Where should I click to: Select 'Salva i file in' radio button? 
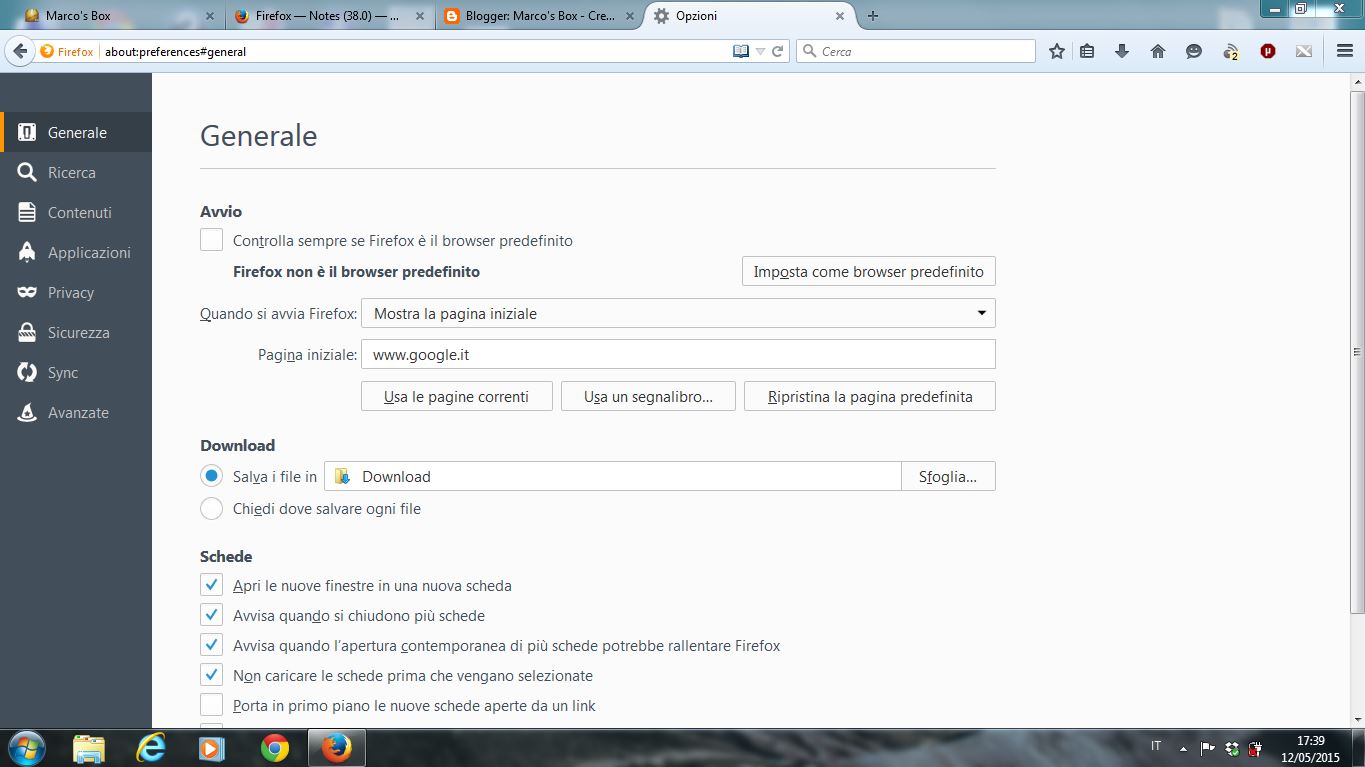click(211, 476)
